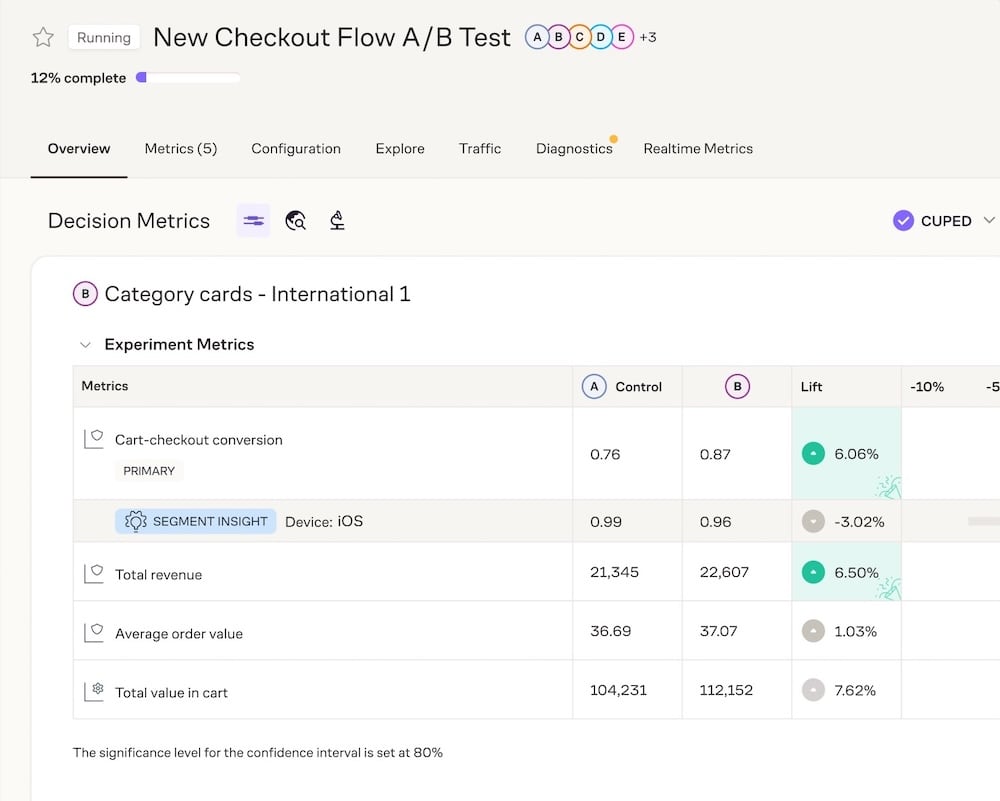Collapse the Experiment Metrics section

[x=85, y=345]
